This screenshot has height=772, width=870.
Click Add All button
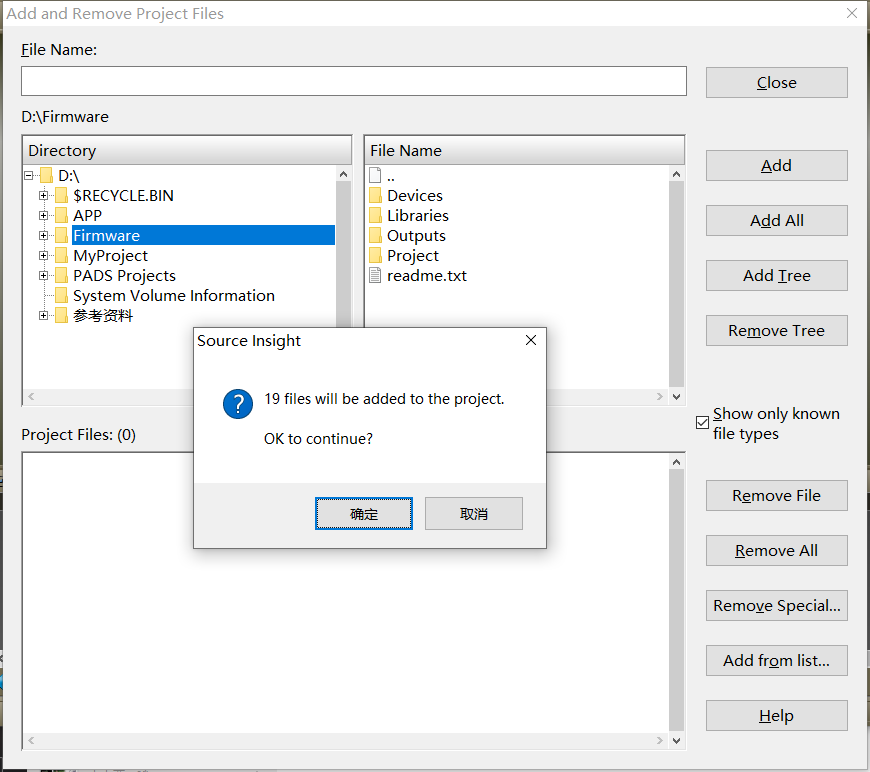pos(776,220)
